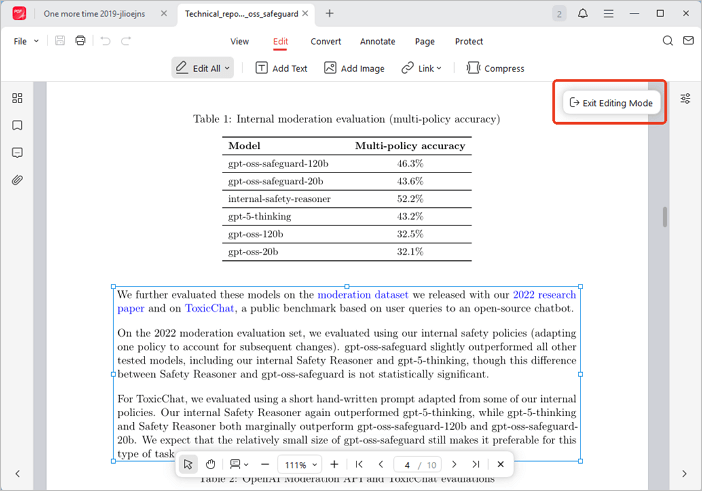Click the 52.2% accuracy value

point(410,199)
